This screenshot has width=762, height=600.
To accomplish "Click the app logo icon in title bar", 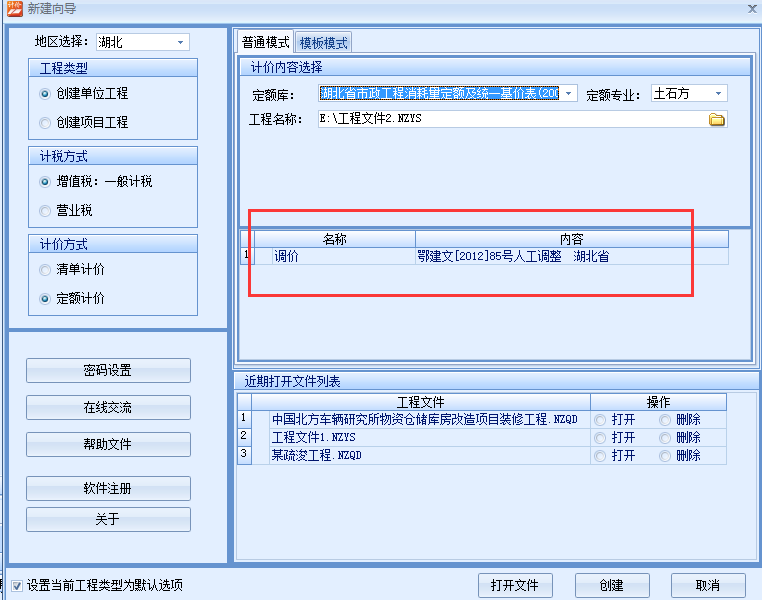I will (x=13, y=8).
